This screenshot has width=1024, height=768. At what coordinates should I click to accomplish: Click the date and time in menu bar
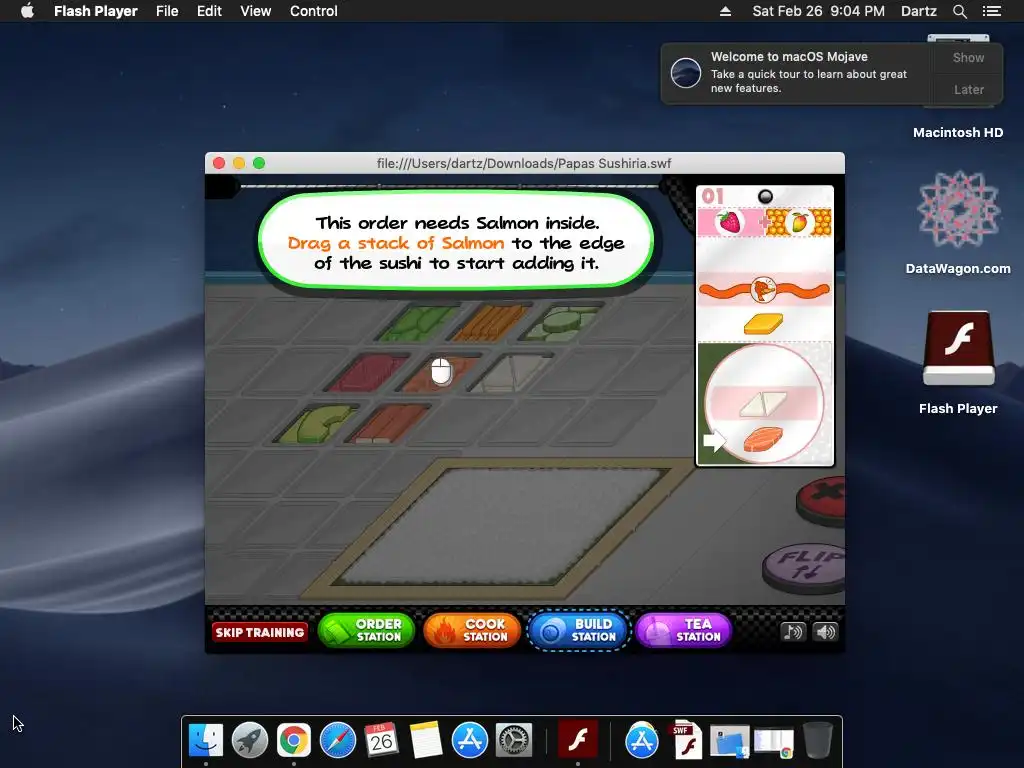(x=818, y=11)
